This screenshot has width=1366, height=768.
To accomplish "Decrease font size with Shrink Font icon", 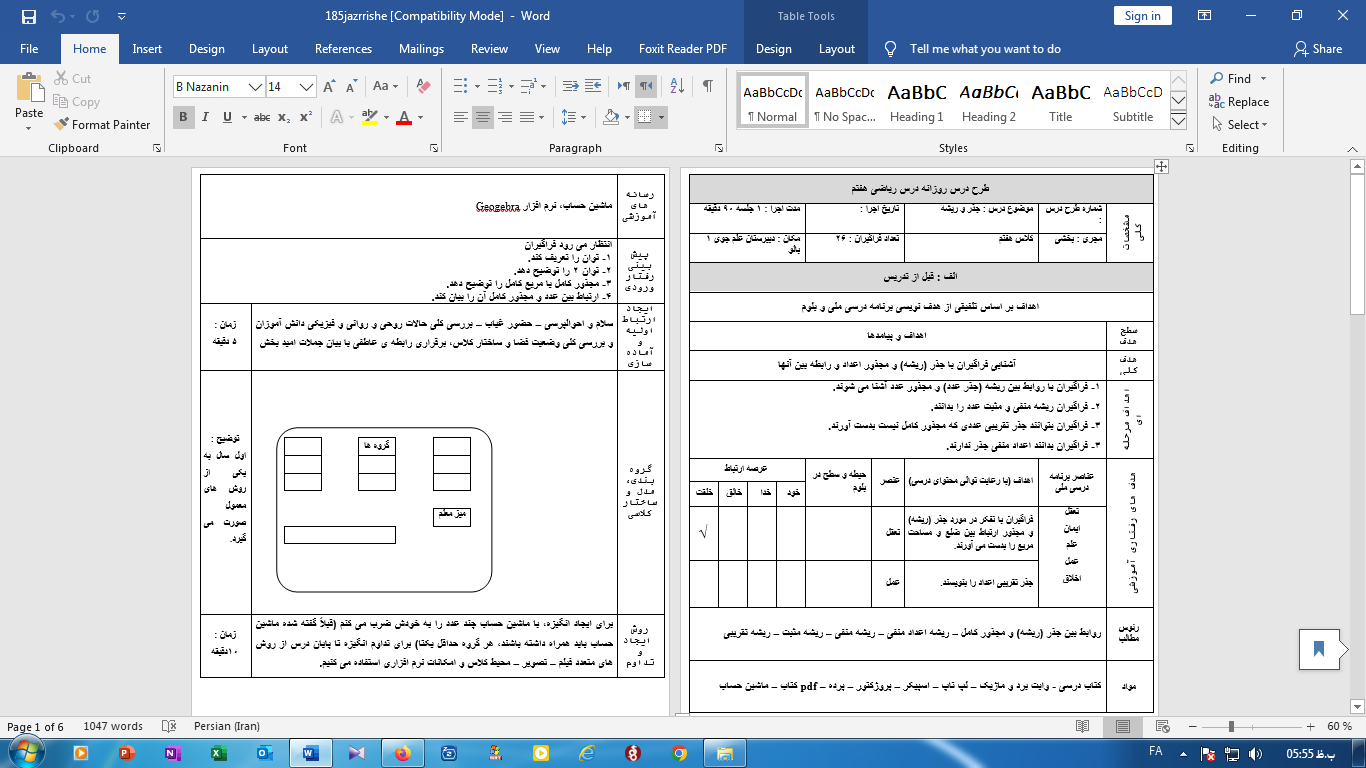I will point(349,87).
